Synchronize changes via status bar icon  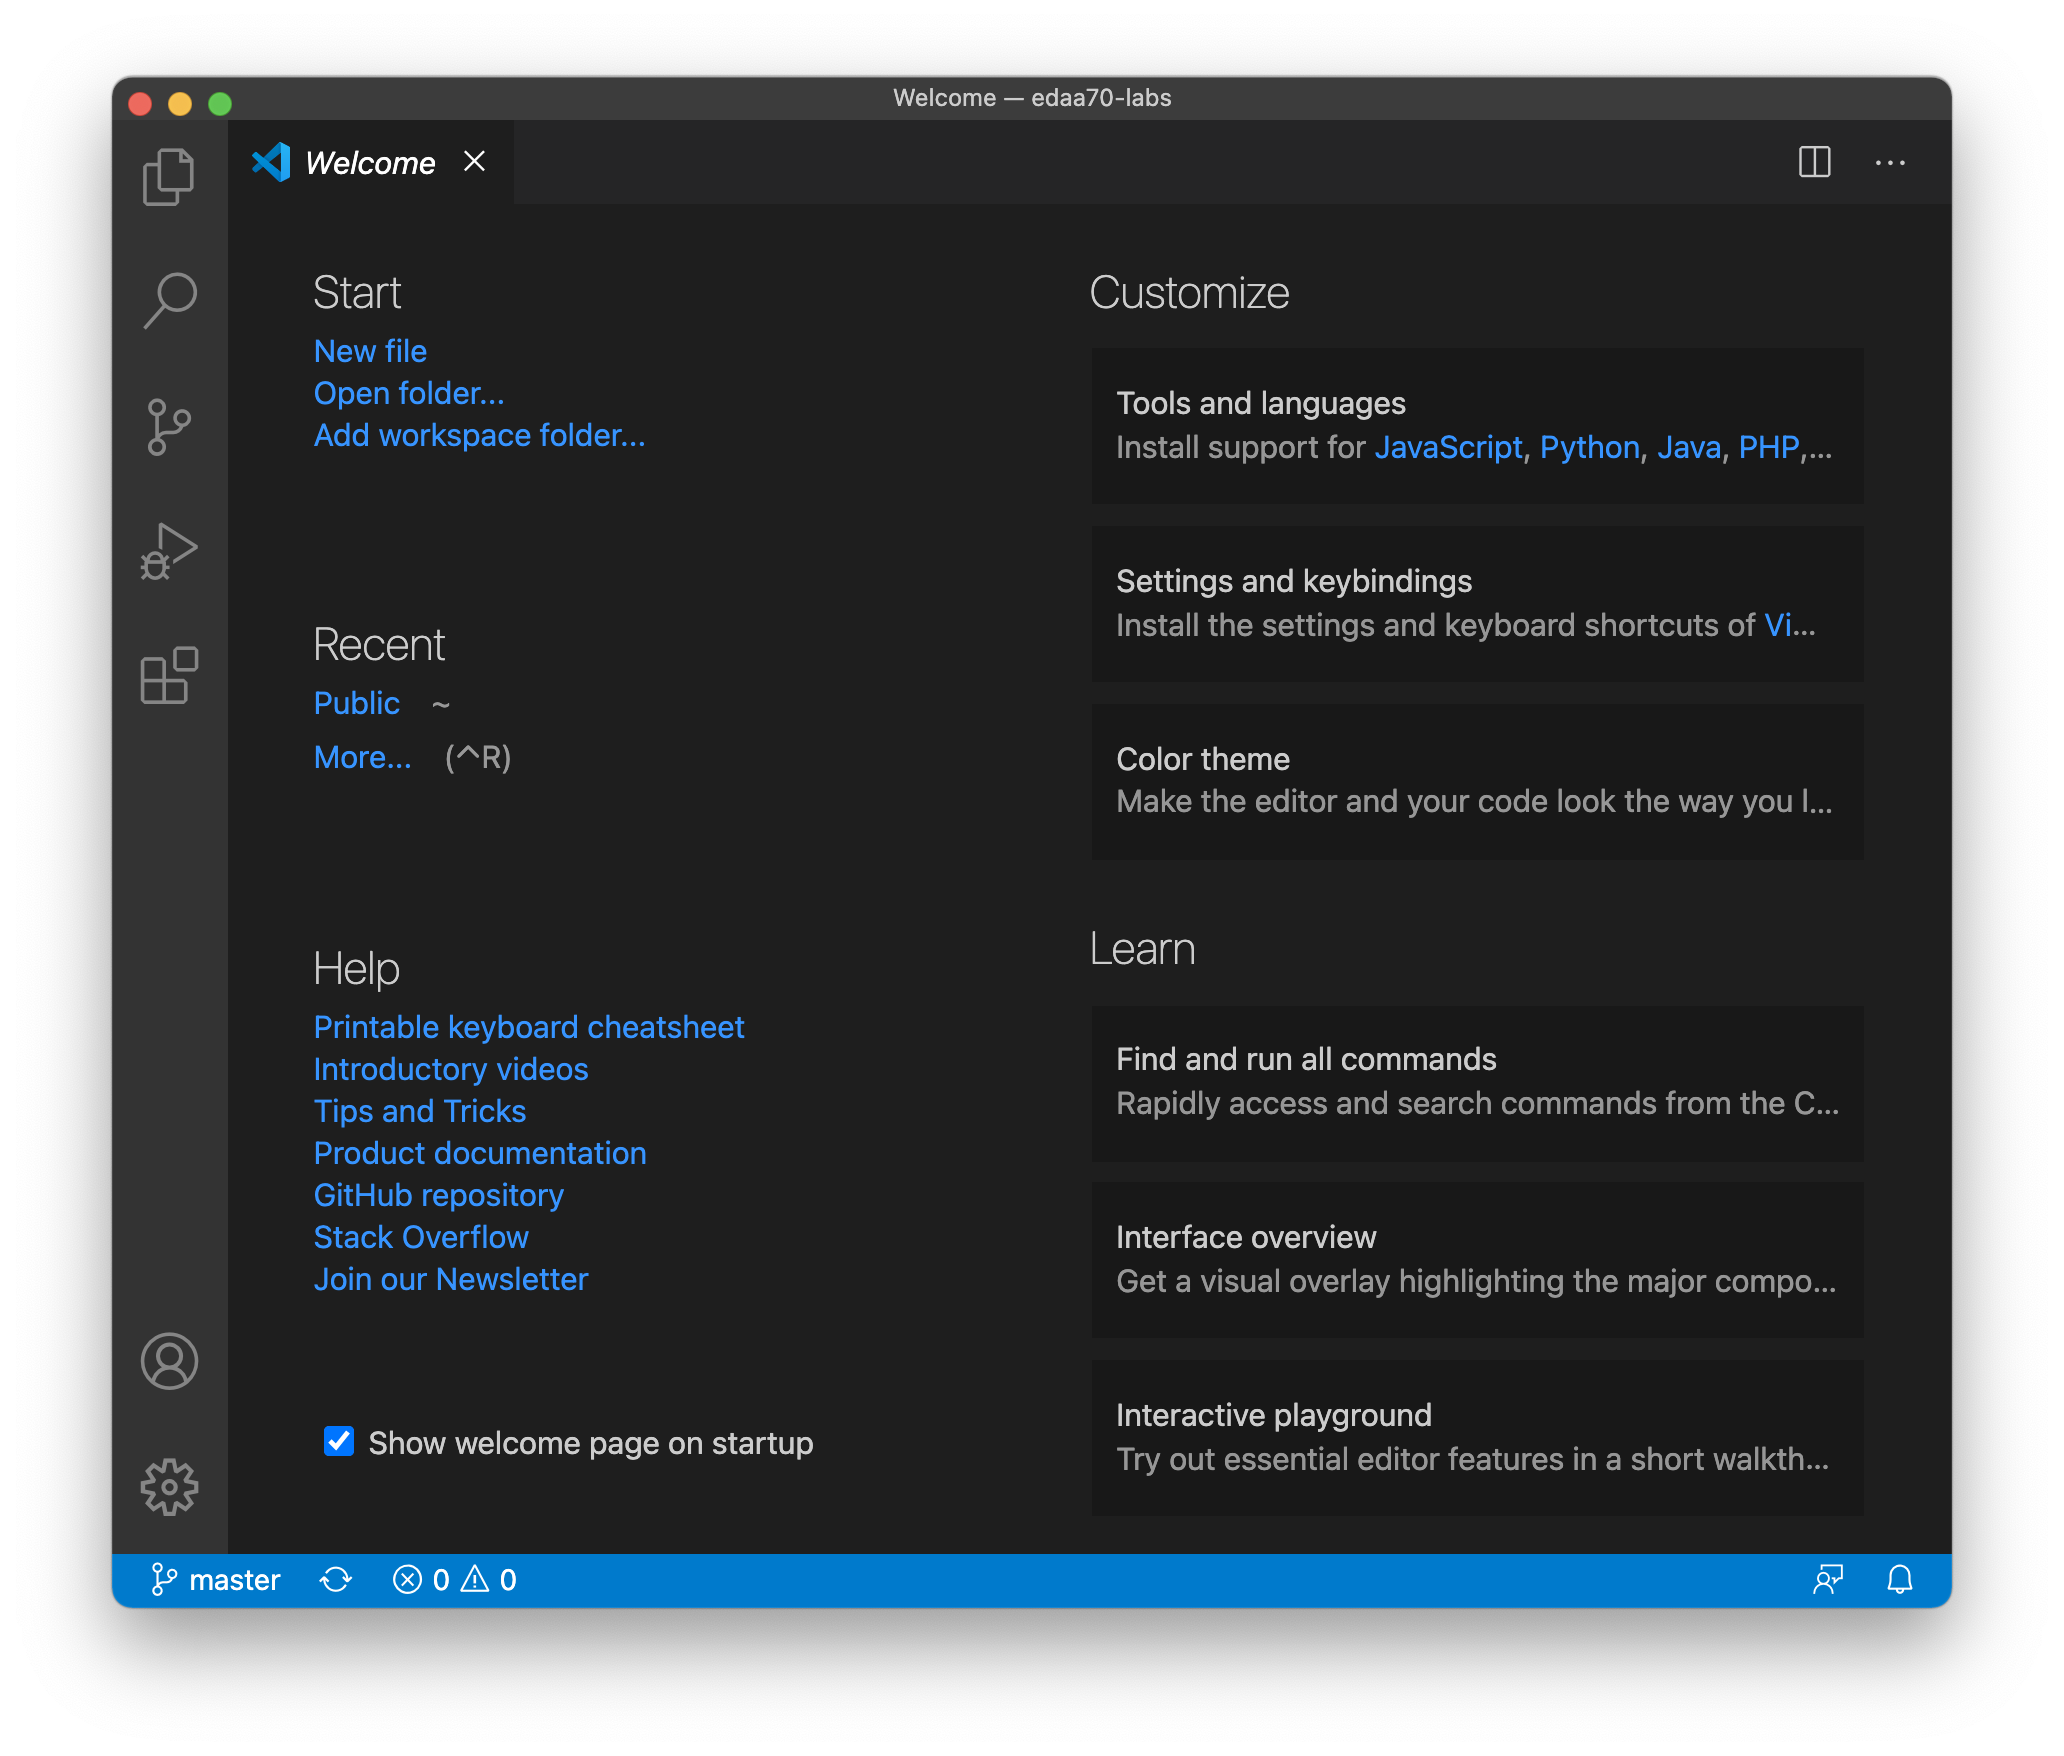coord(336,1580)
